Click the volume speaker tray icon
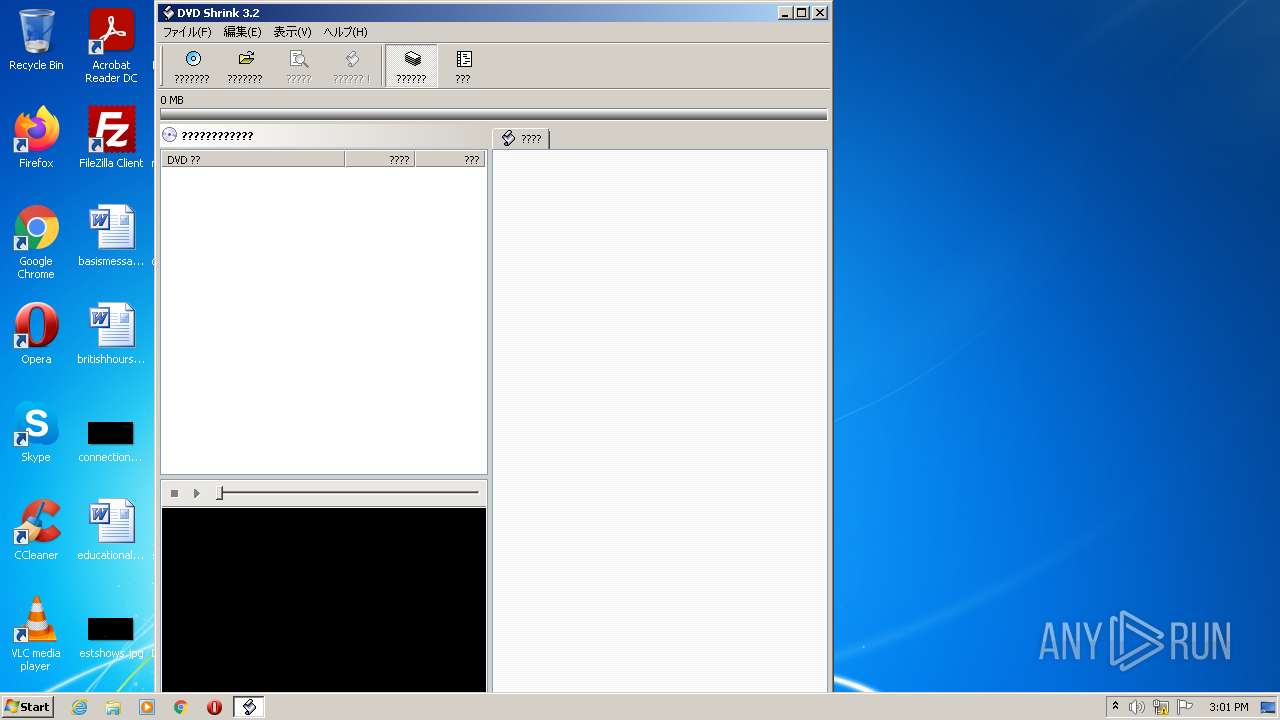The image size is (1280, 720). click(1137, 707)
